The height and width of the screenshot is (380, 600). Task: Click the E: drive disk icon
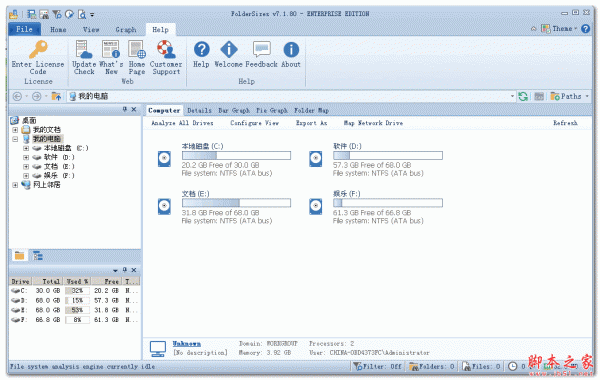click(164, 206)
